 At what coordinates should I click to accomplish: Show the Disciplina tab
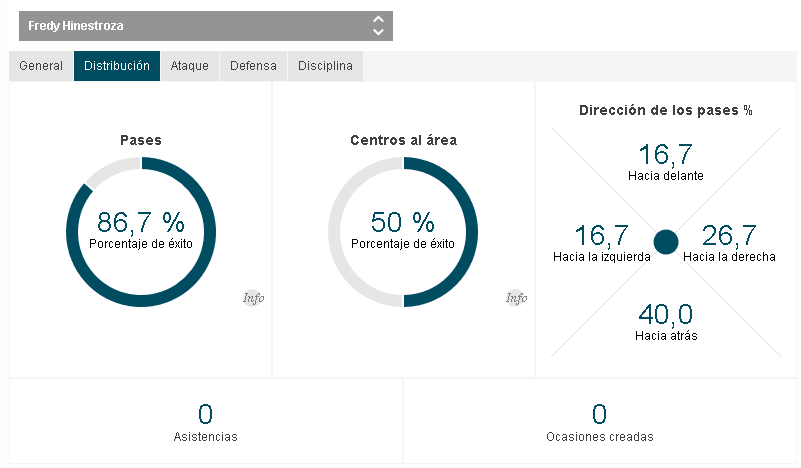click(325, 66)
